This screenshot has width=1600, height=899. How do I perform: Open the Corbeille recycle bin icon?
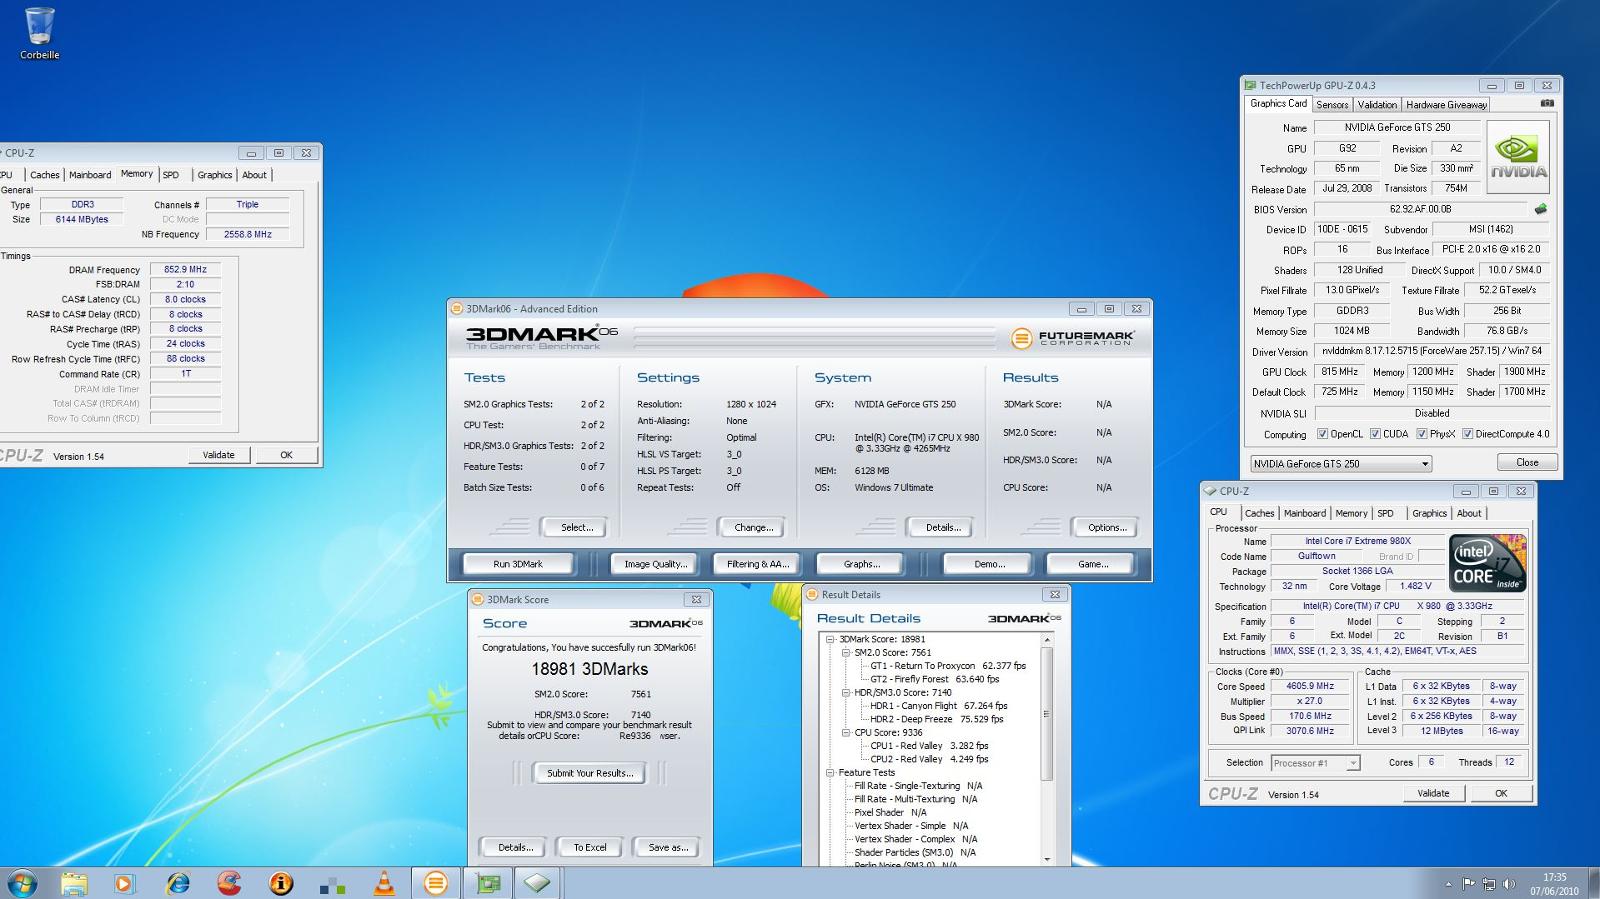point(40,33)
